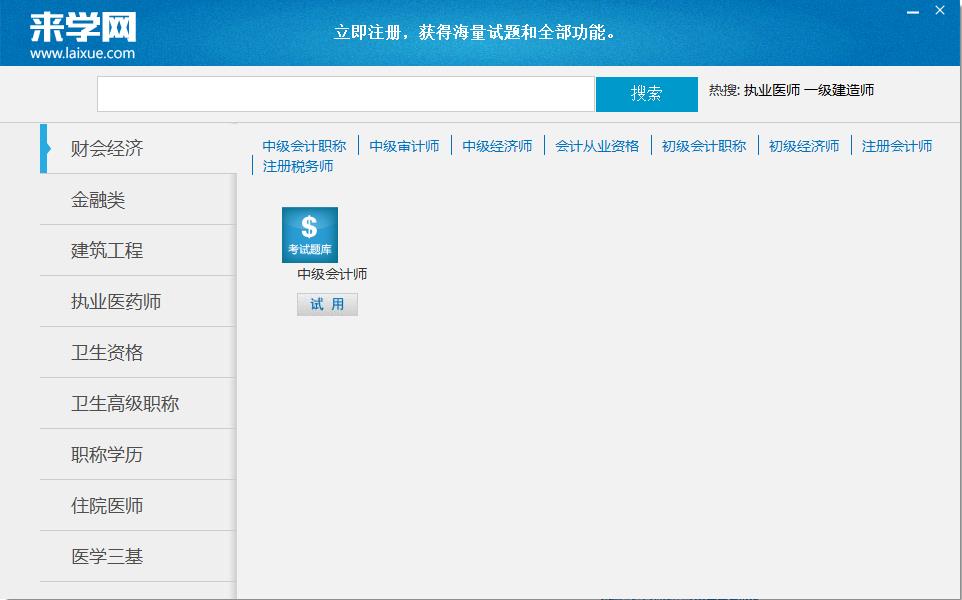Screen dimensions: 962x600
Task: Select the 初级经济师 link
Action: coord(804,146)
